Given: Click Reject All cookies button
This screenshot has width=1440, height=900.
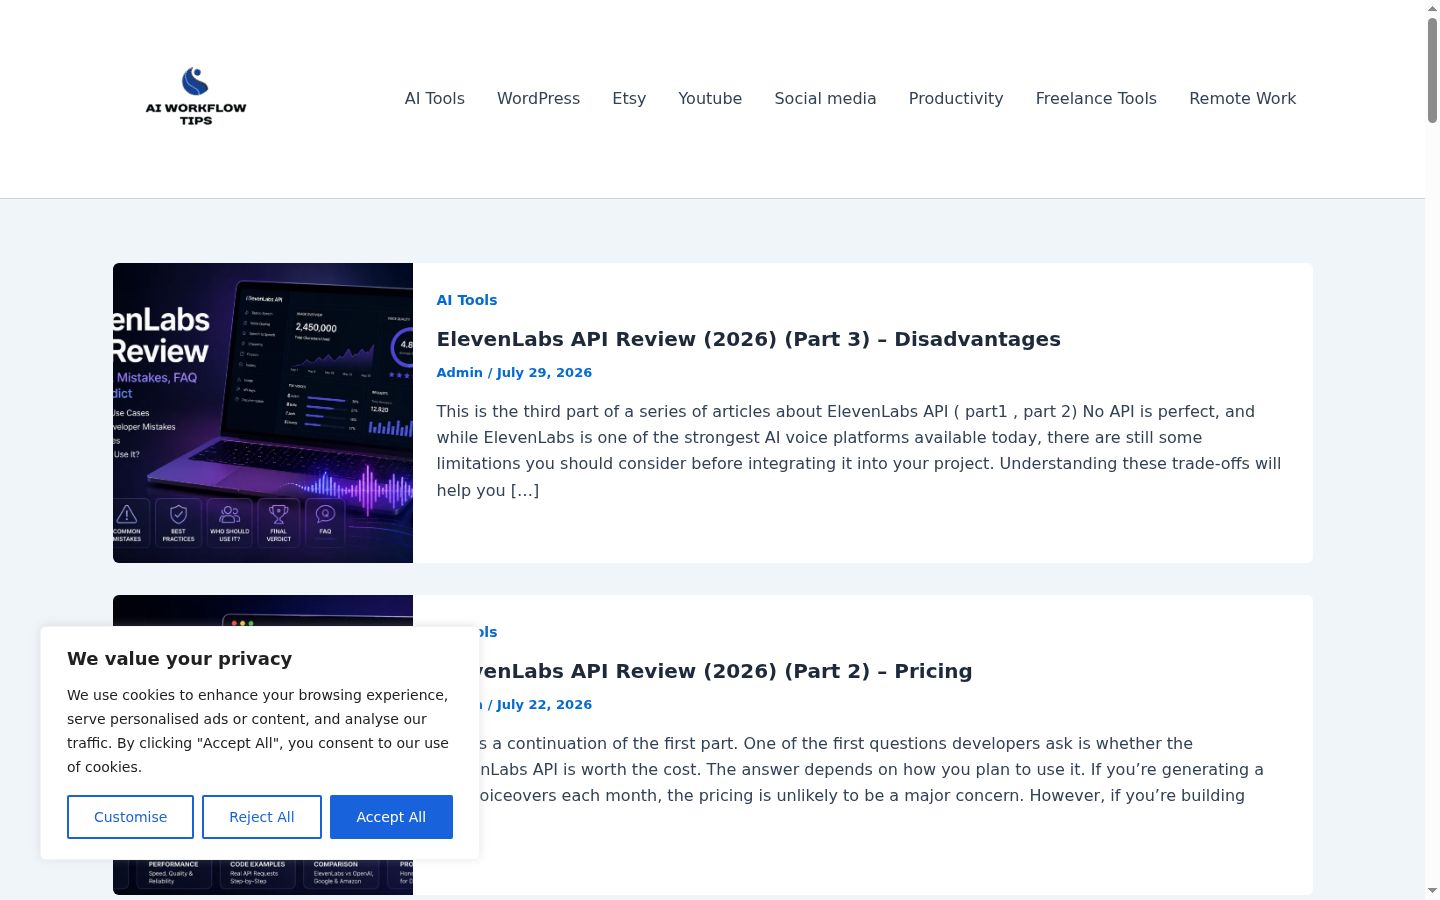Looking at the screenshot, I should click(x=262, y=817).
